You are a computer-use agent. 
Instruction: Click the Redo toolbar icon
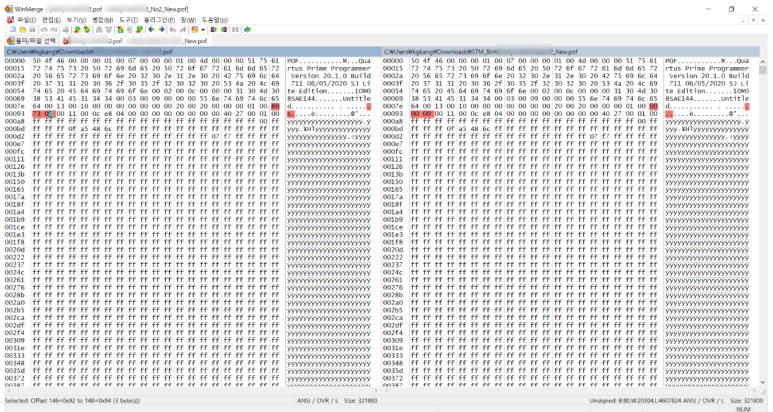point(54,30)
